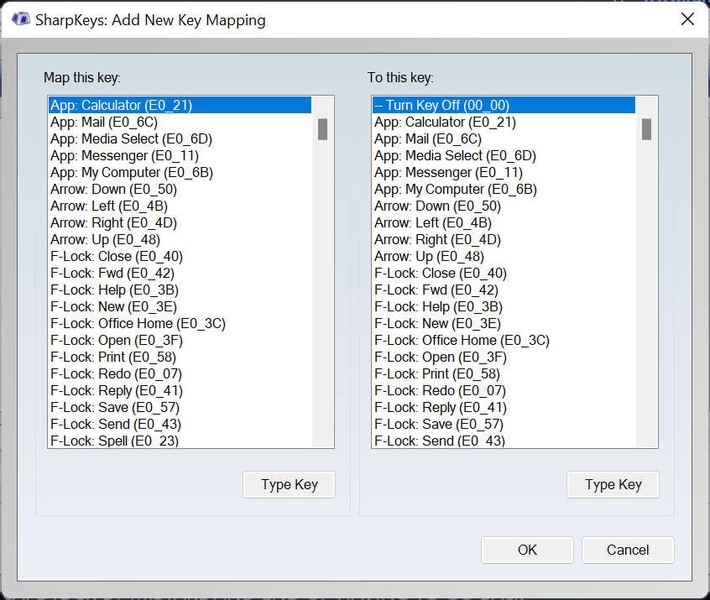Choose Arrow: Up in To this key list
The height and width of the screenshot is (600, 710).
pos(504,256)
